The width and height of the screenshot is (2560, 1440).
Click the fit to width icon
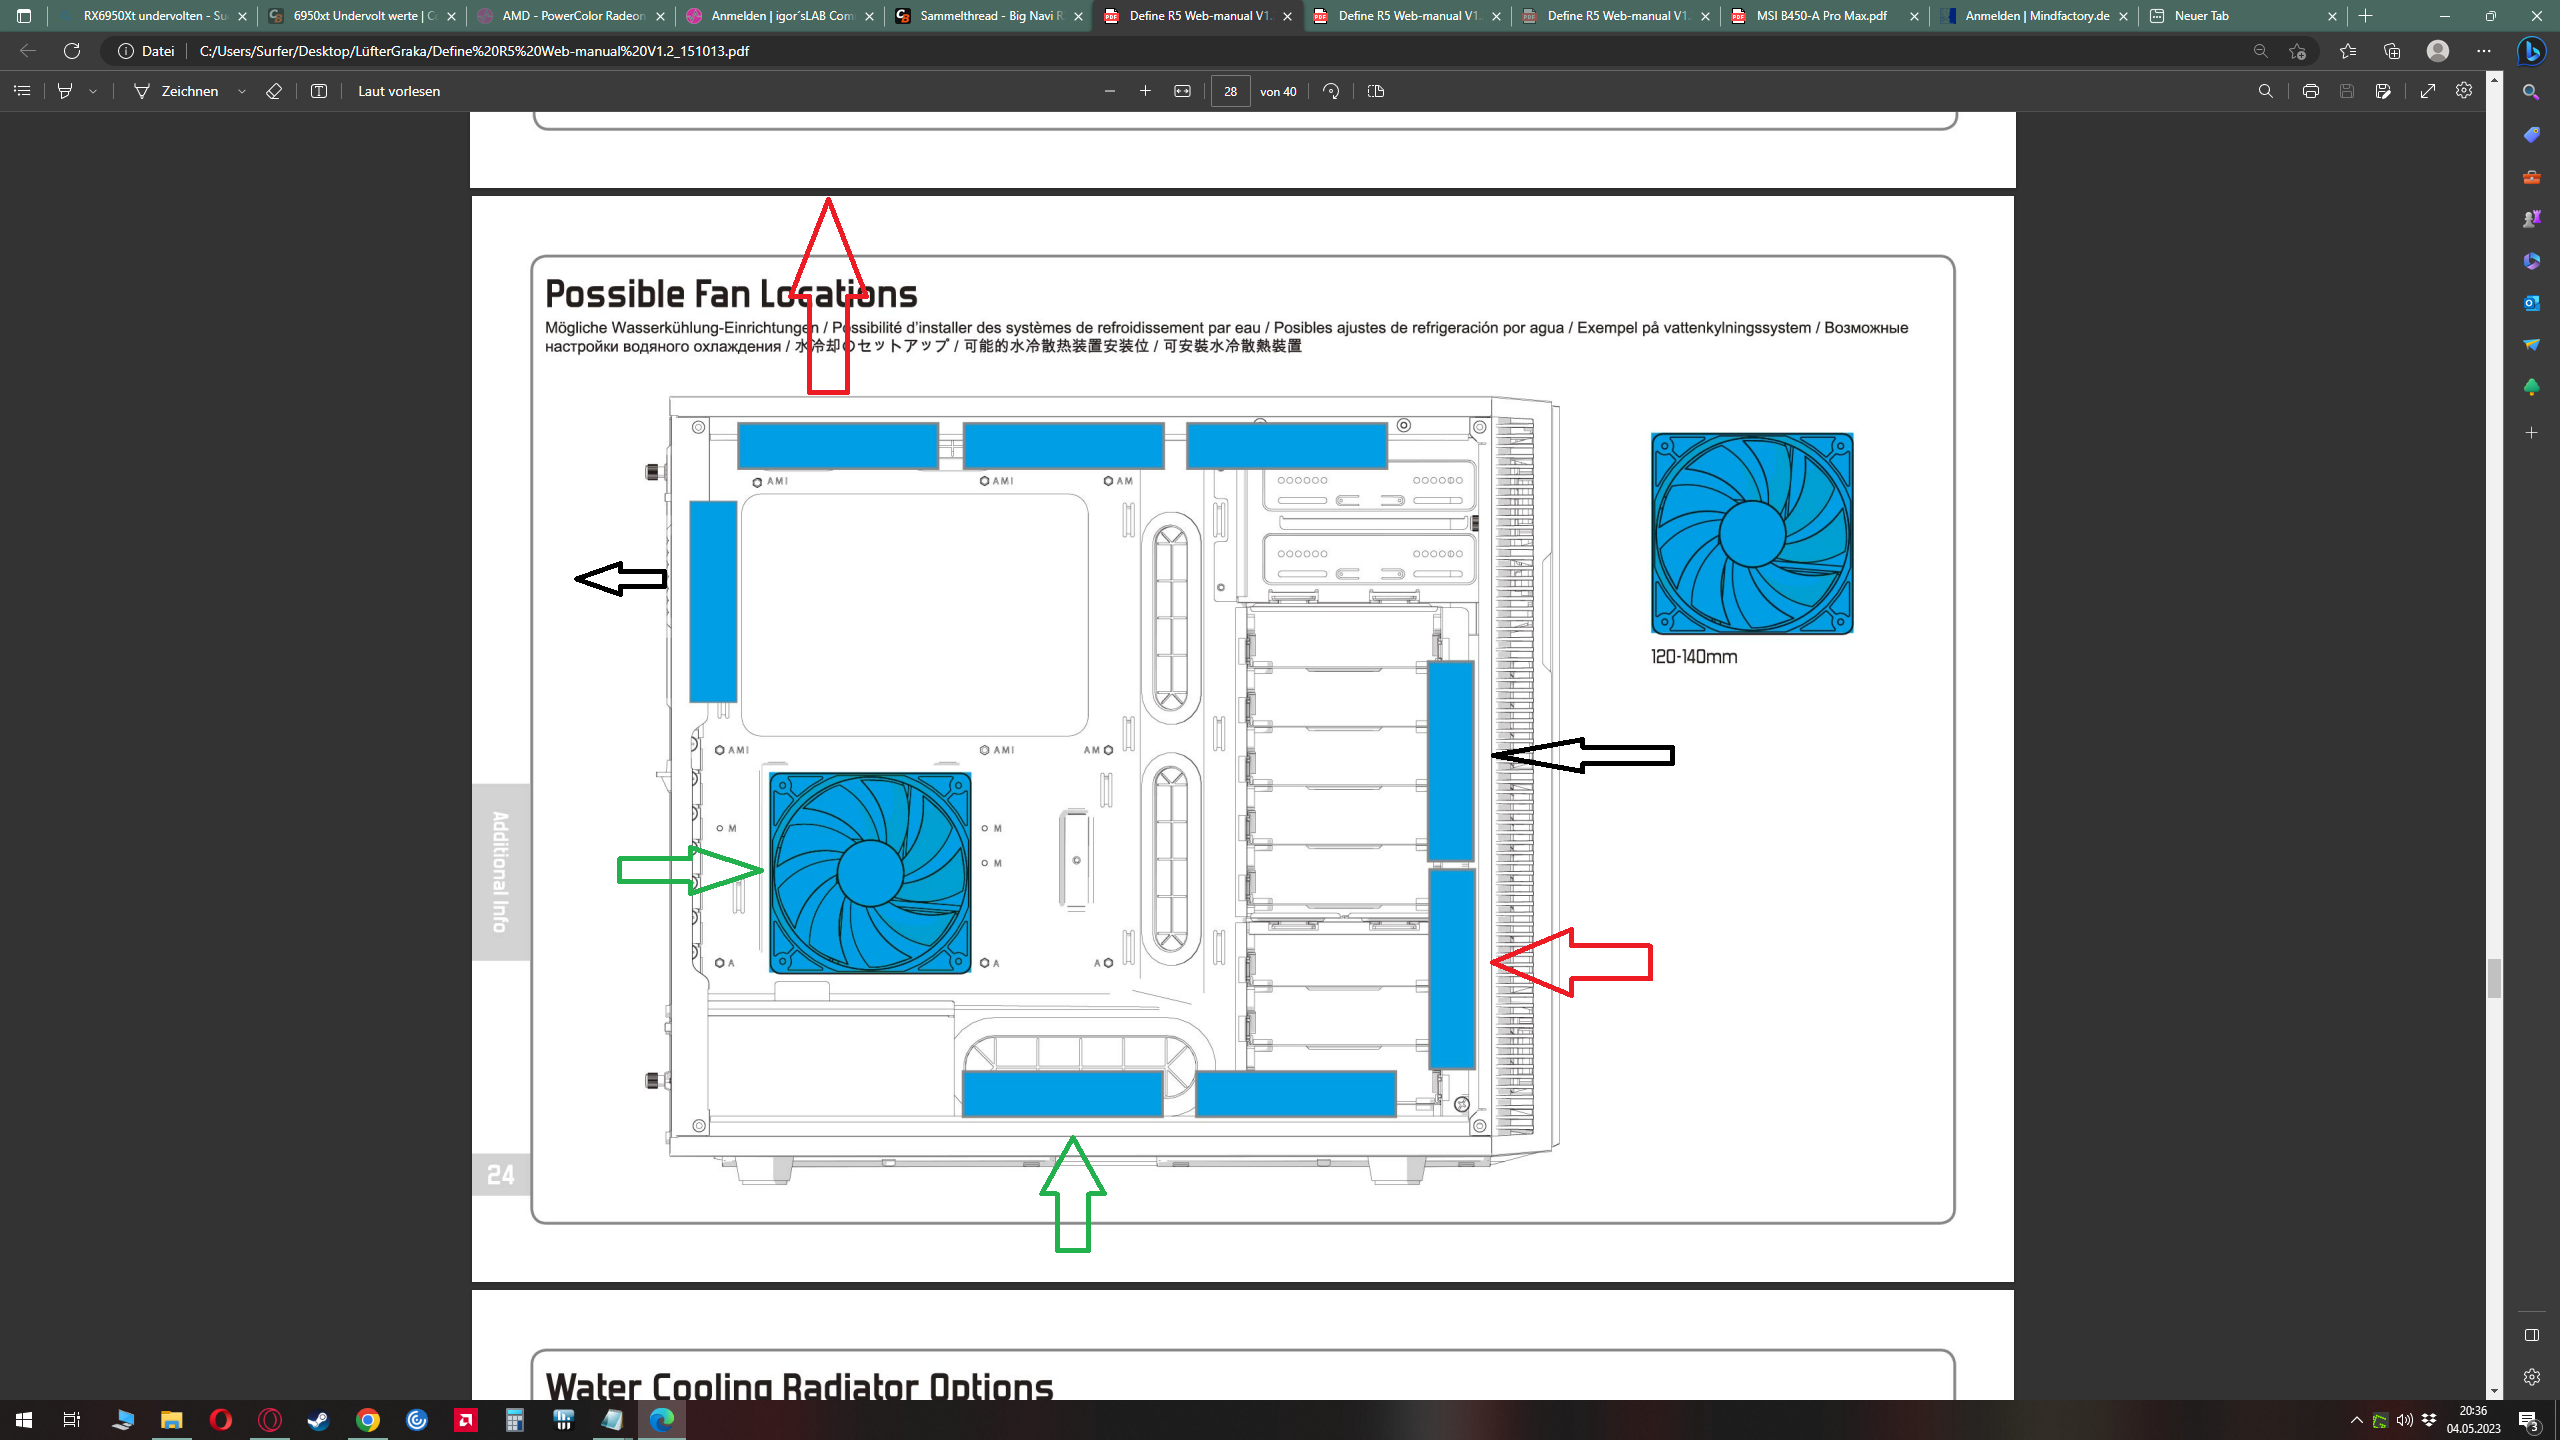pyautogui.click(x=1182, y=91)
